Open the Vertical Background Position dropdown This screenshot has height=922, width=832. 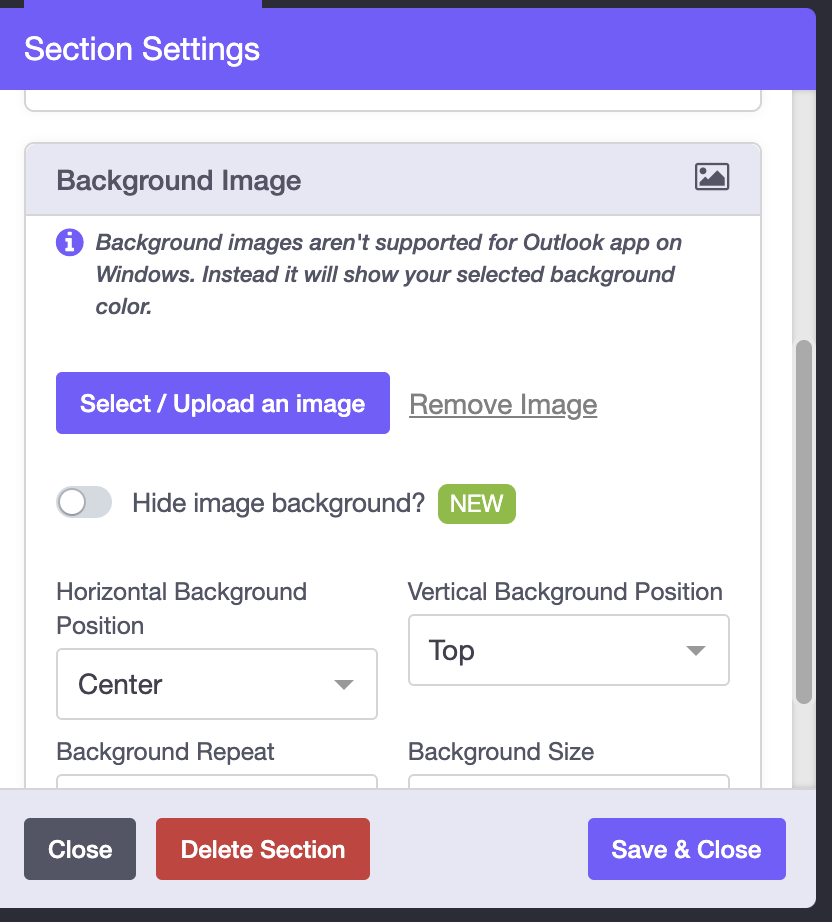tap(568, 650)
